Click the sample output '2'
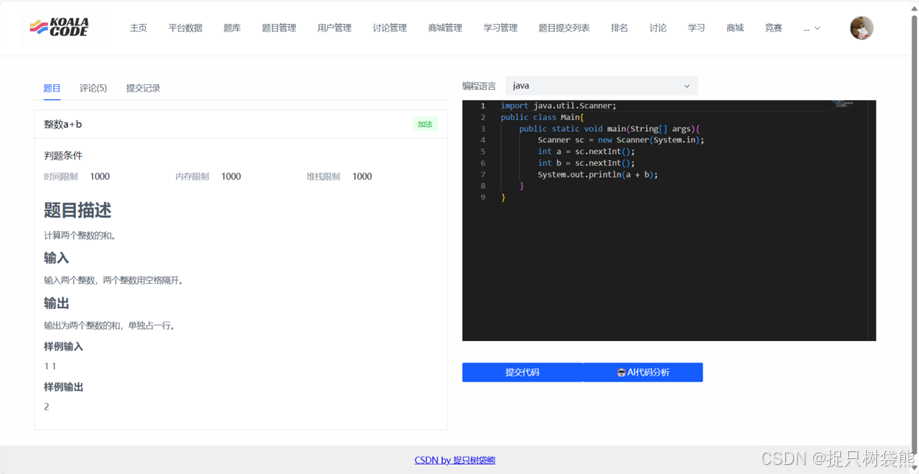This screenshot has width=919, height=474. click(x=46, y=407)
